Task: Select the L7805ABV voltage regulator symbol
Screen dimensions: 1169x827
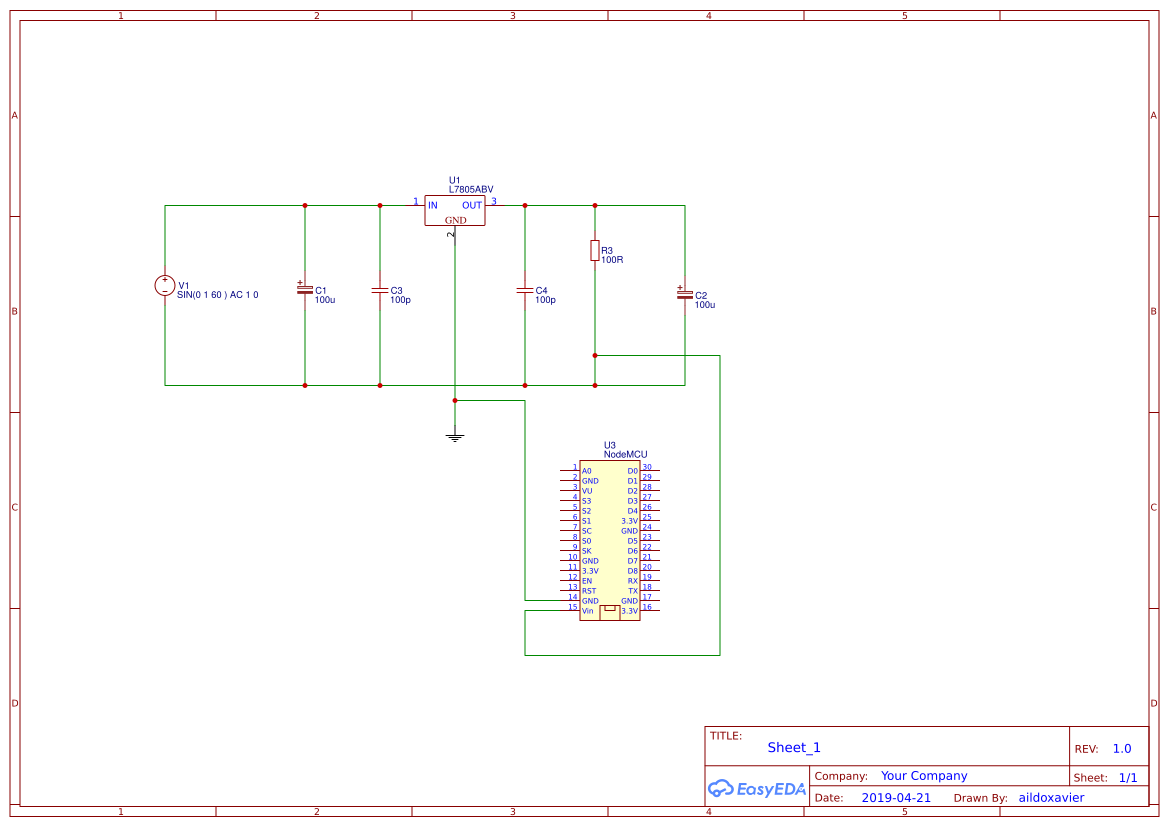Action: [x=455, y=211]
